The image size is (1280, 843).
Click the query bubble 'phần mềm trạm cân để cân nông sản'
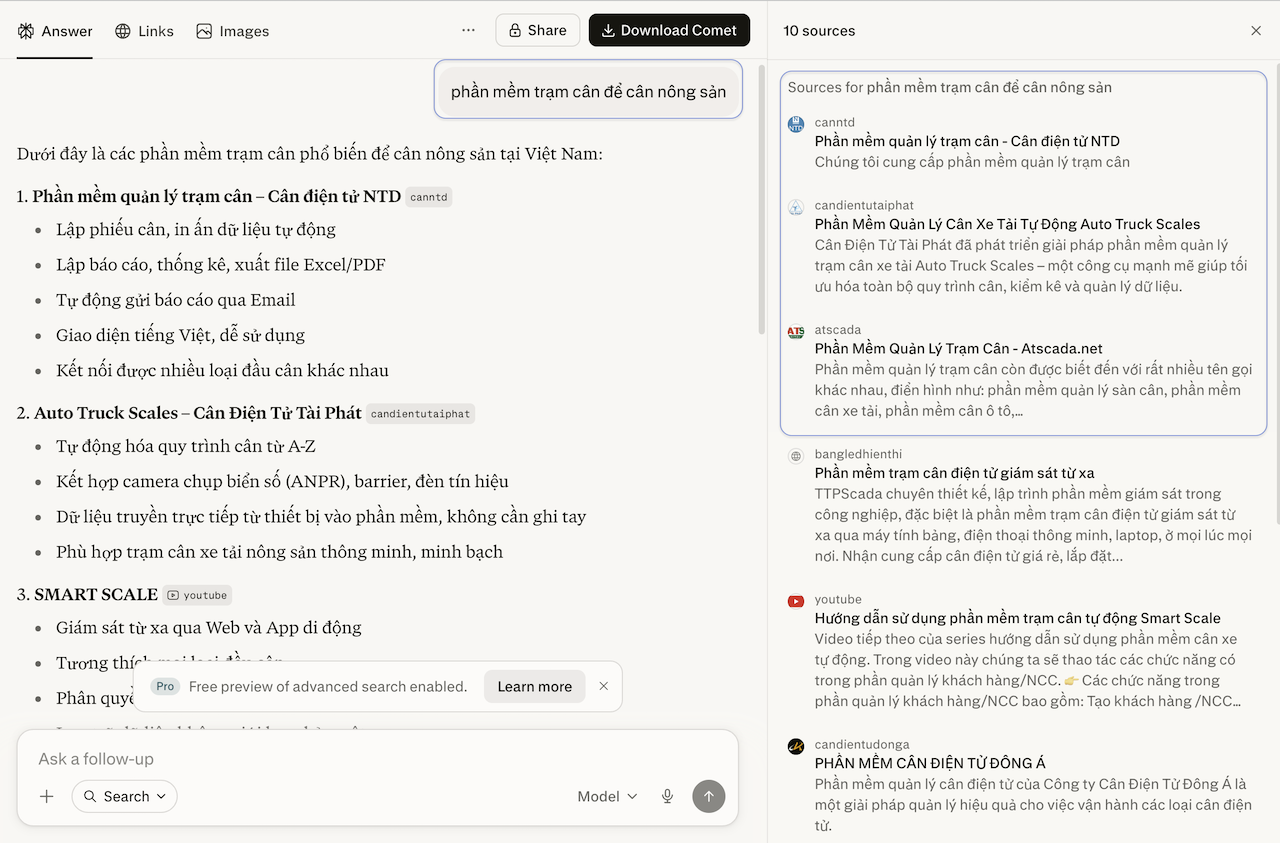click(589, 91)
